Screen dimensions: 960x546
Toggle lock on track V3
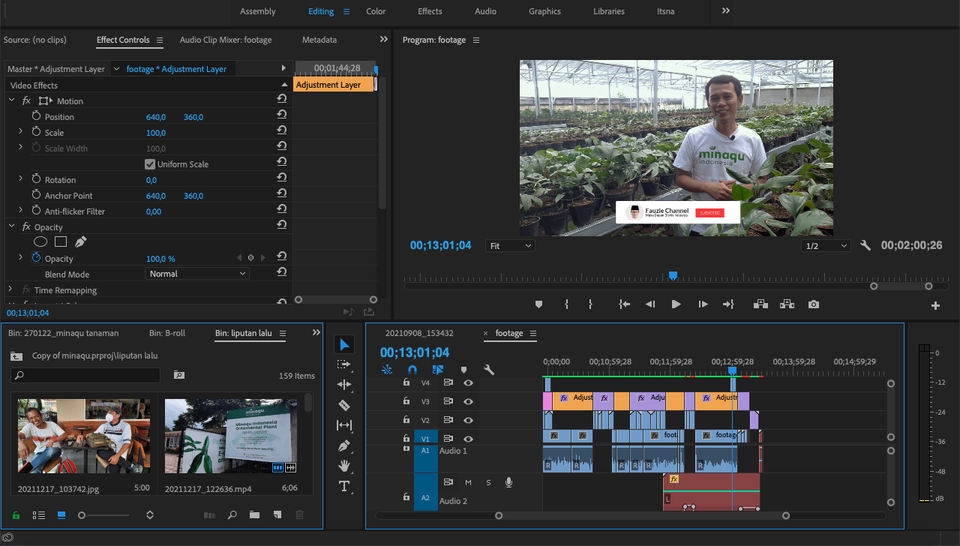click(406, 401)
